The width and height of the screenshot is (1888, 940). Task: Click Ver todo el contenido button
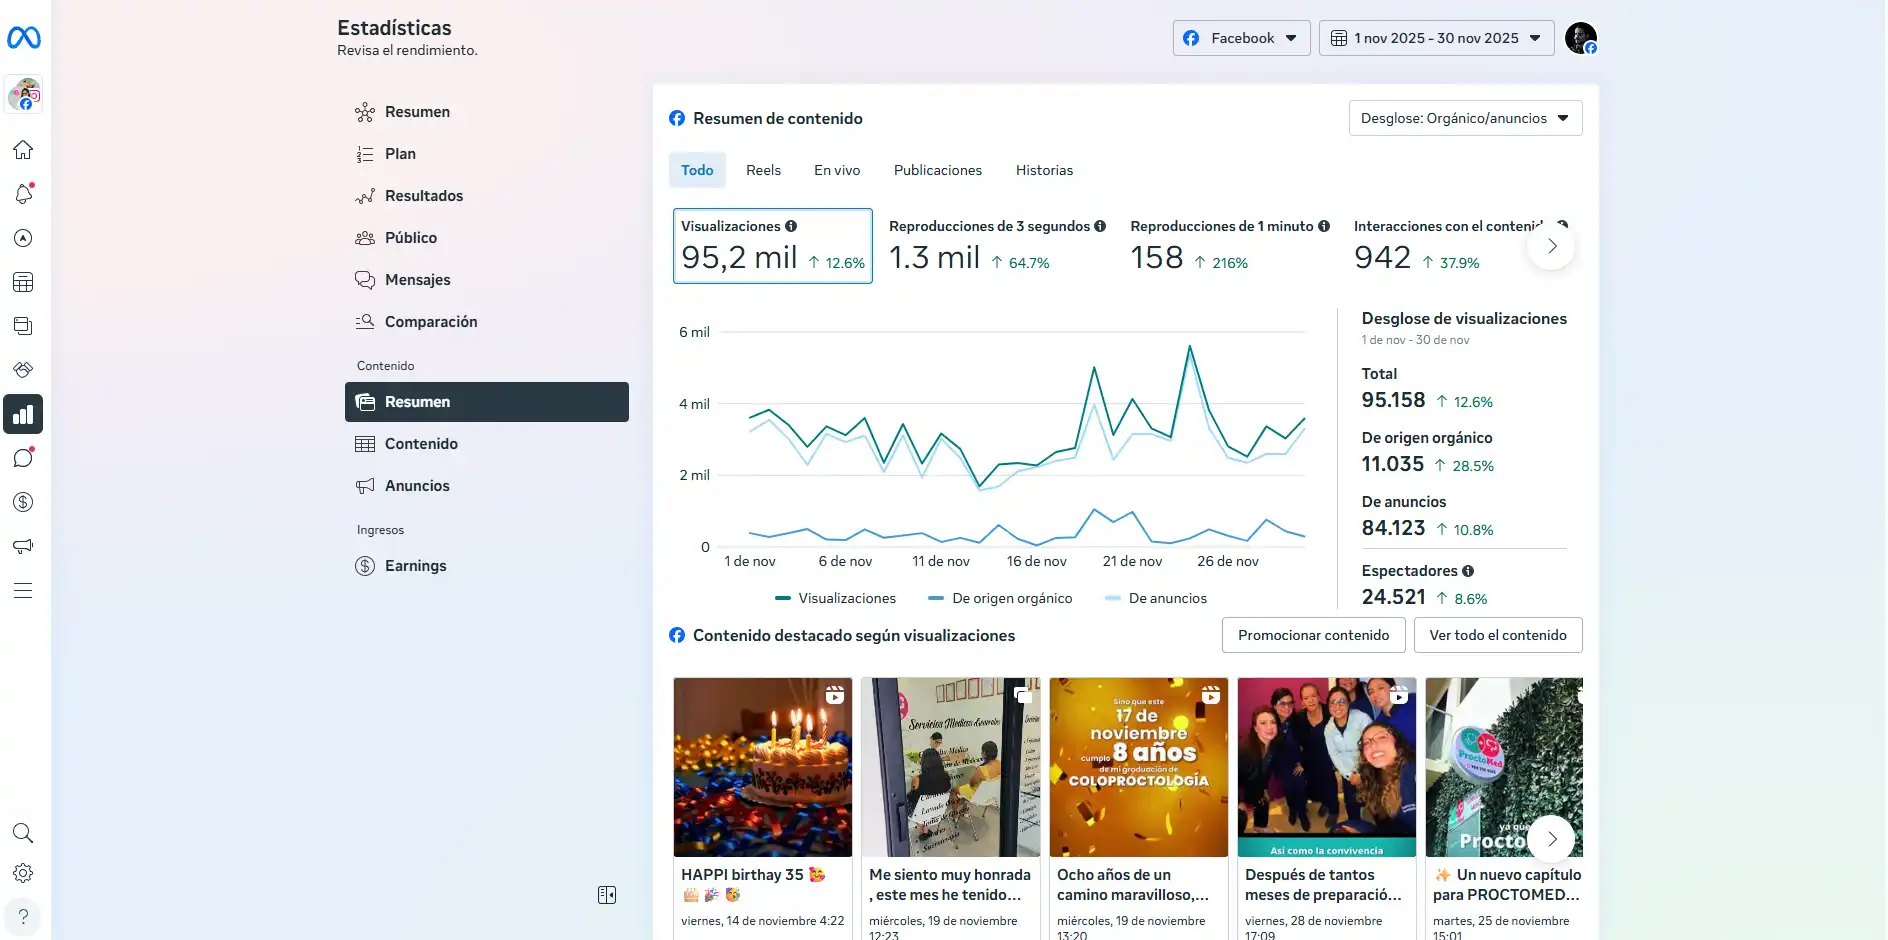pos(1497,635)
